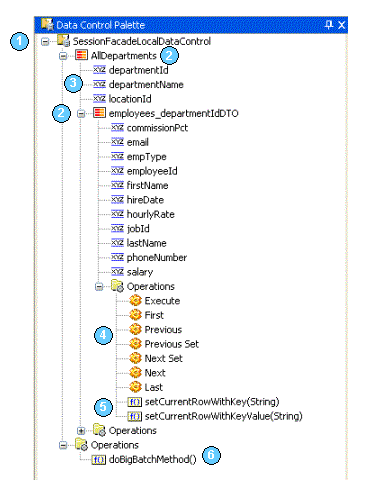Click the Next operation gear icon
The width and height of the screenshot is (373, 503).
coord(135,372)
